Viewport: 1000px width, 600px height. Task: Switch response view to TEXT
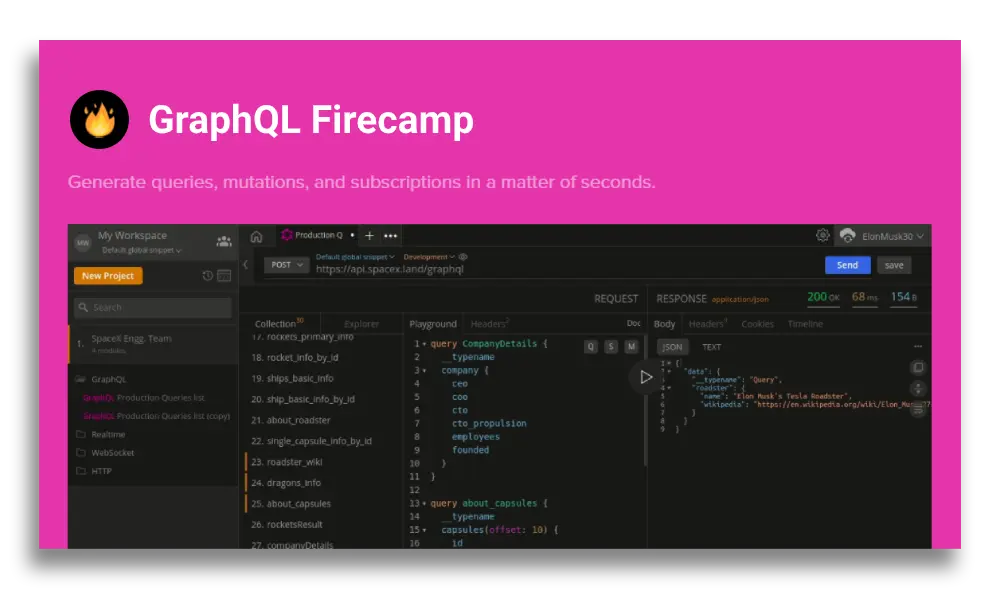711,347
